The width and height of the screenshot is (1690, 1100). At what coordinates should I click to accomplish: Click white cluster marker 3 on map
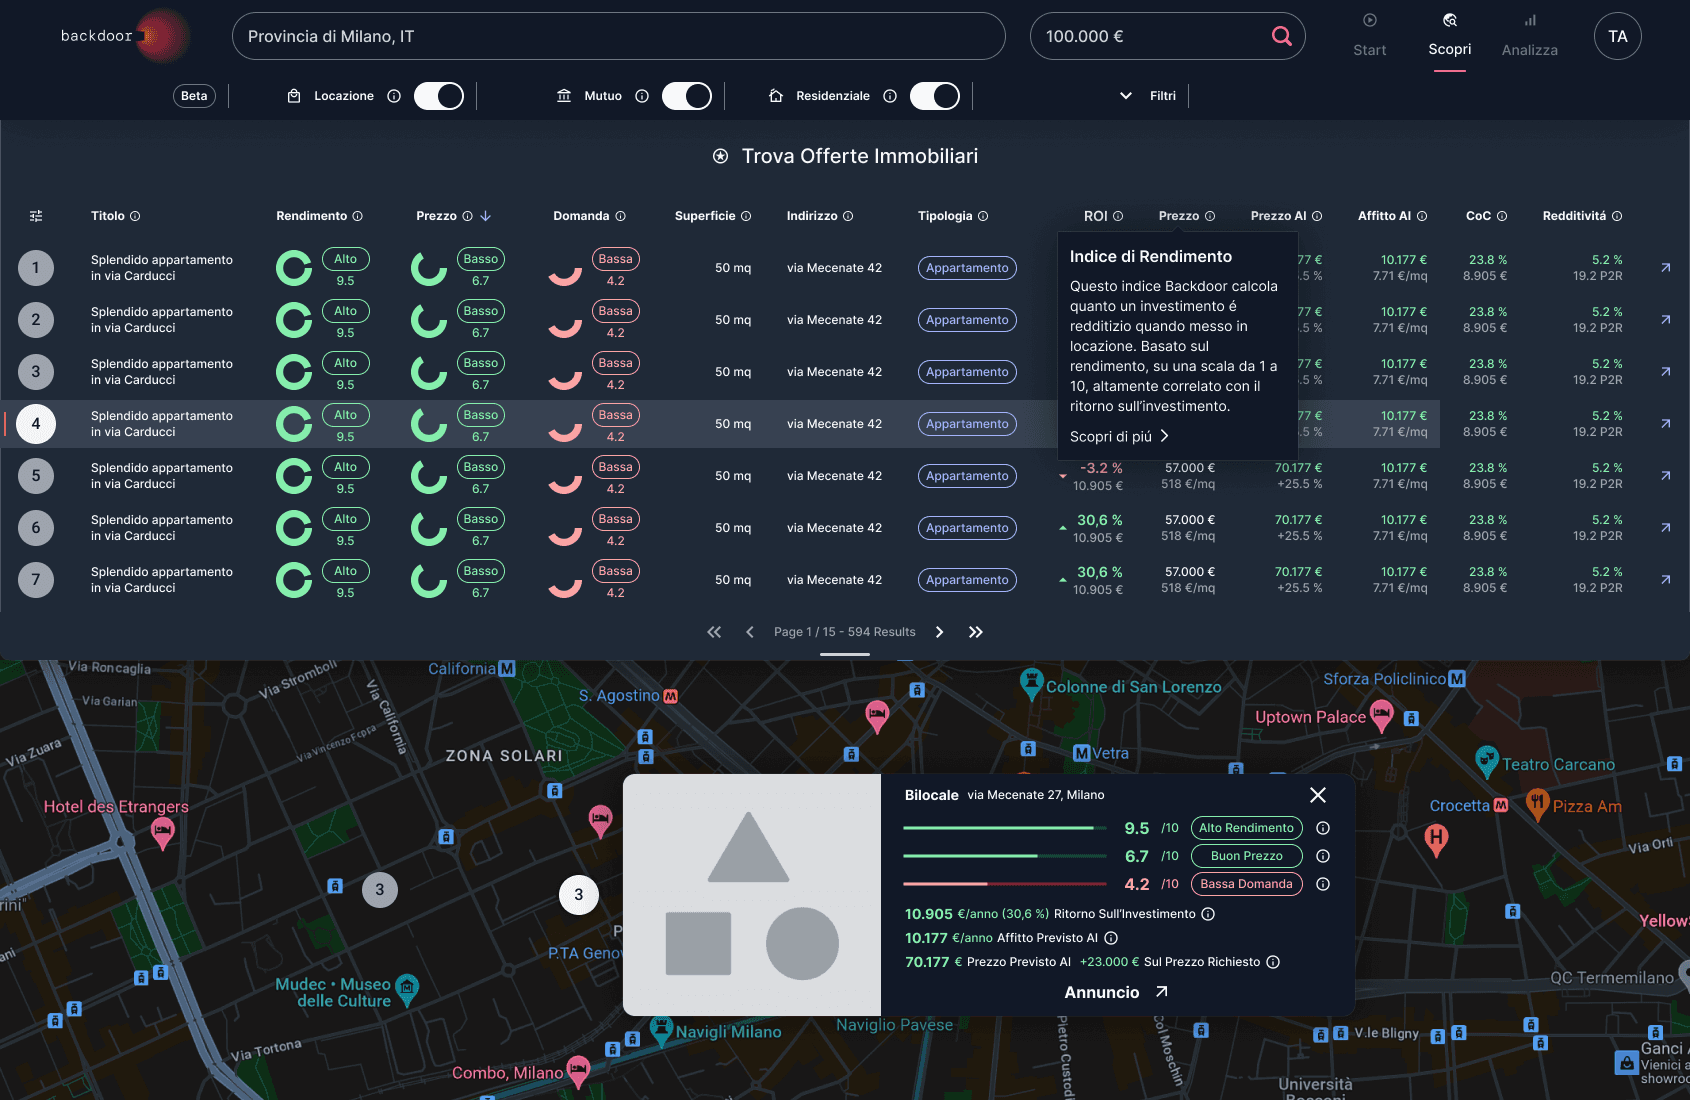578,895
